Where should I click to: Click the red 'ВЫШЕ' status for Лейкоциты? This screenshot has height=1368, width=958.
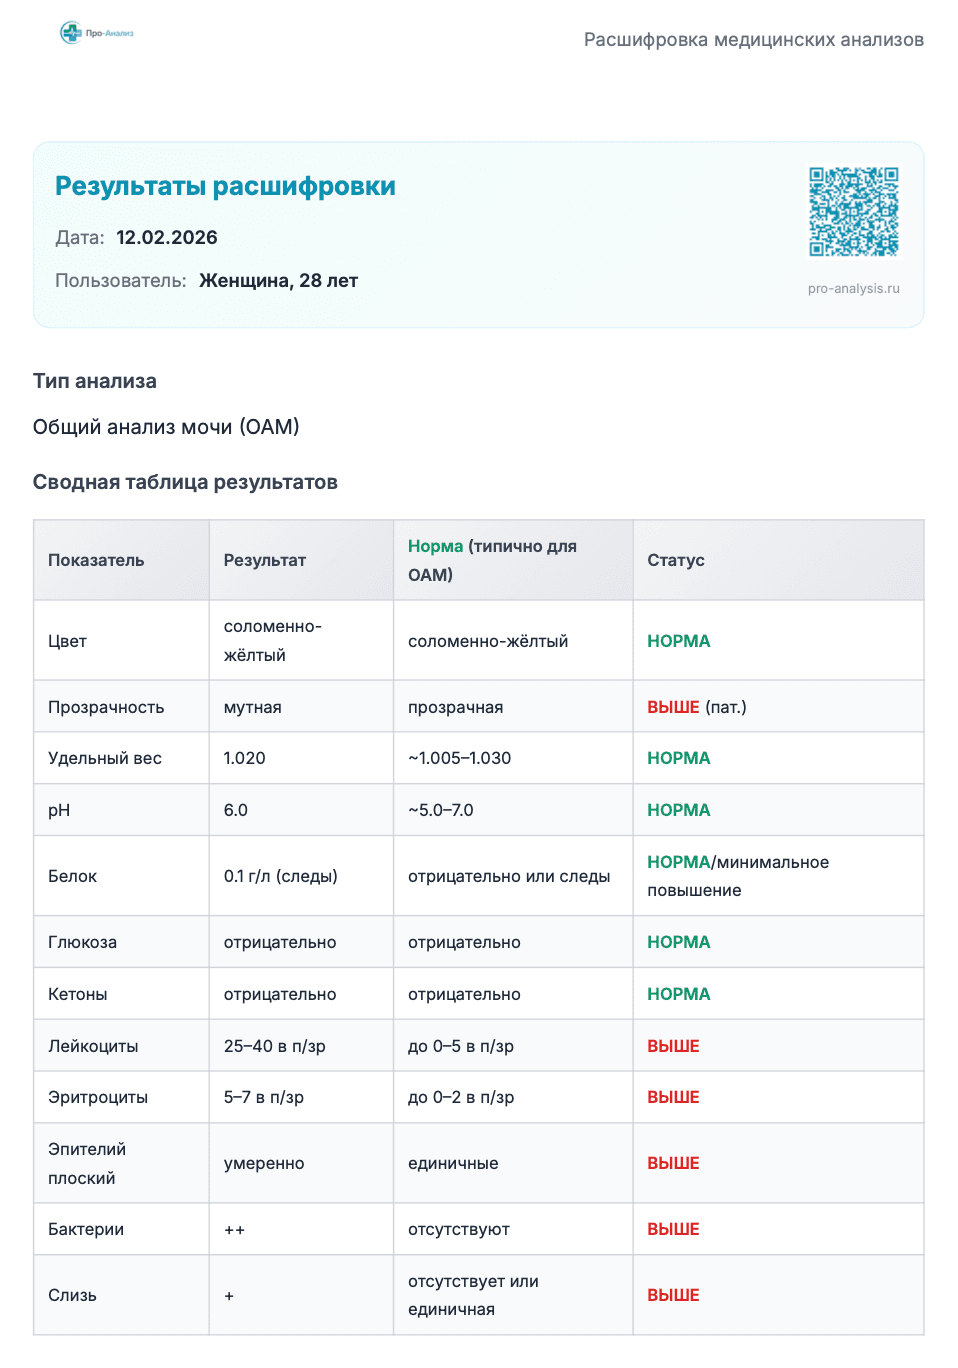(673, 1046)
